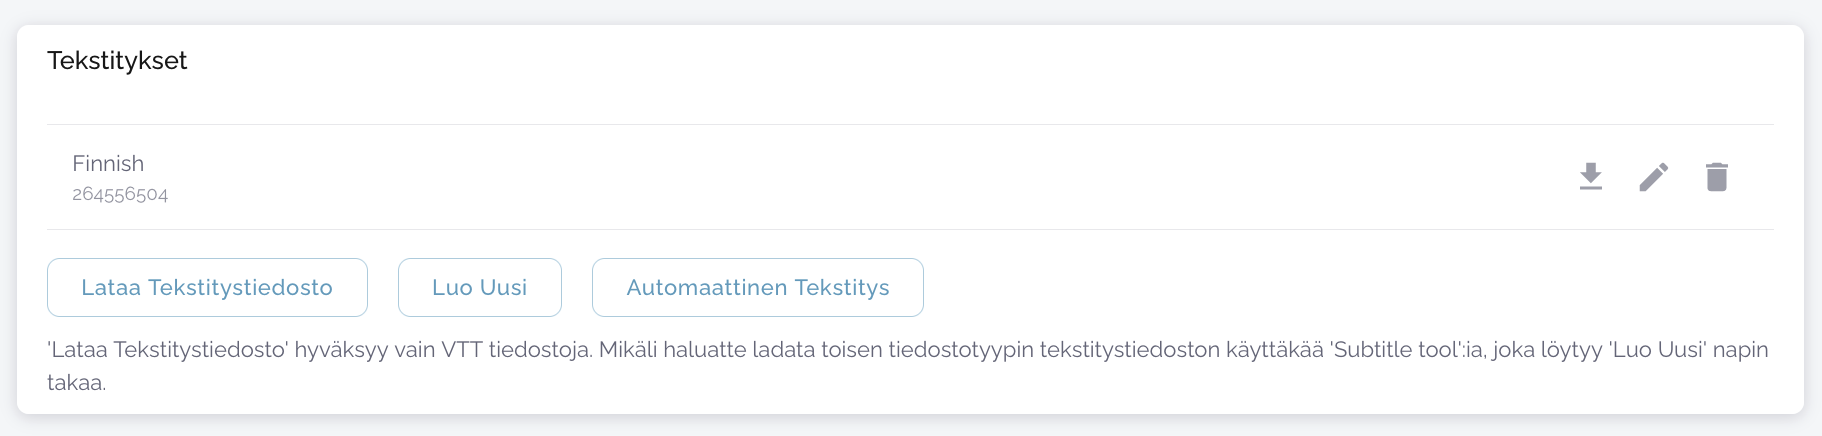Start Automaattinen Tekstitys via its button
The height and width of the screenshot is (436, 1822).
tap(758, 288)
